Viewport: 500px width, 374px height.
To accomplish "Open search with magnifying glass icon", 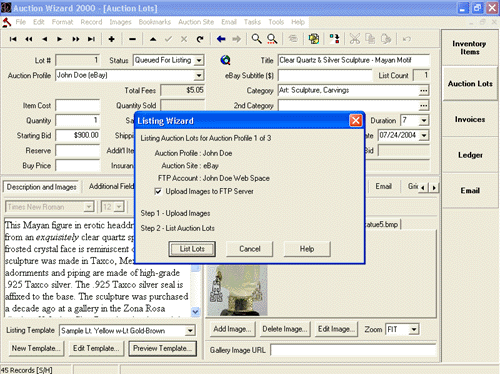I will 256,39.
